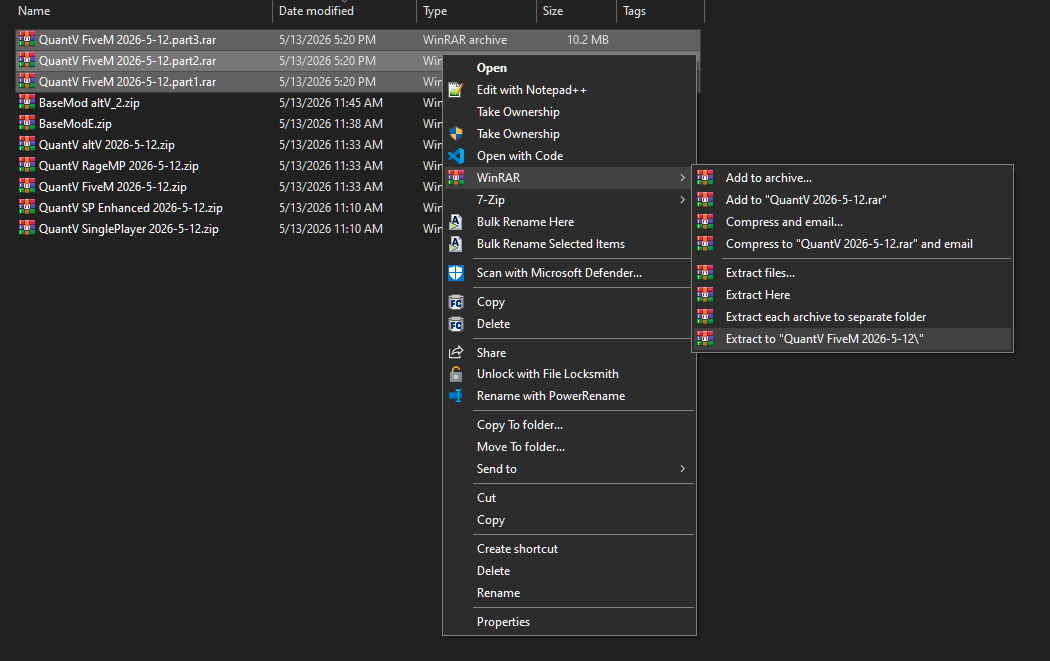Click the VS Code icon next to Open with Code
This screenshot has width=1050, height=661.
[455, 156]
